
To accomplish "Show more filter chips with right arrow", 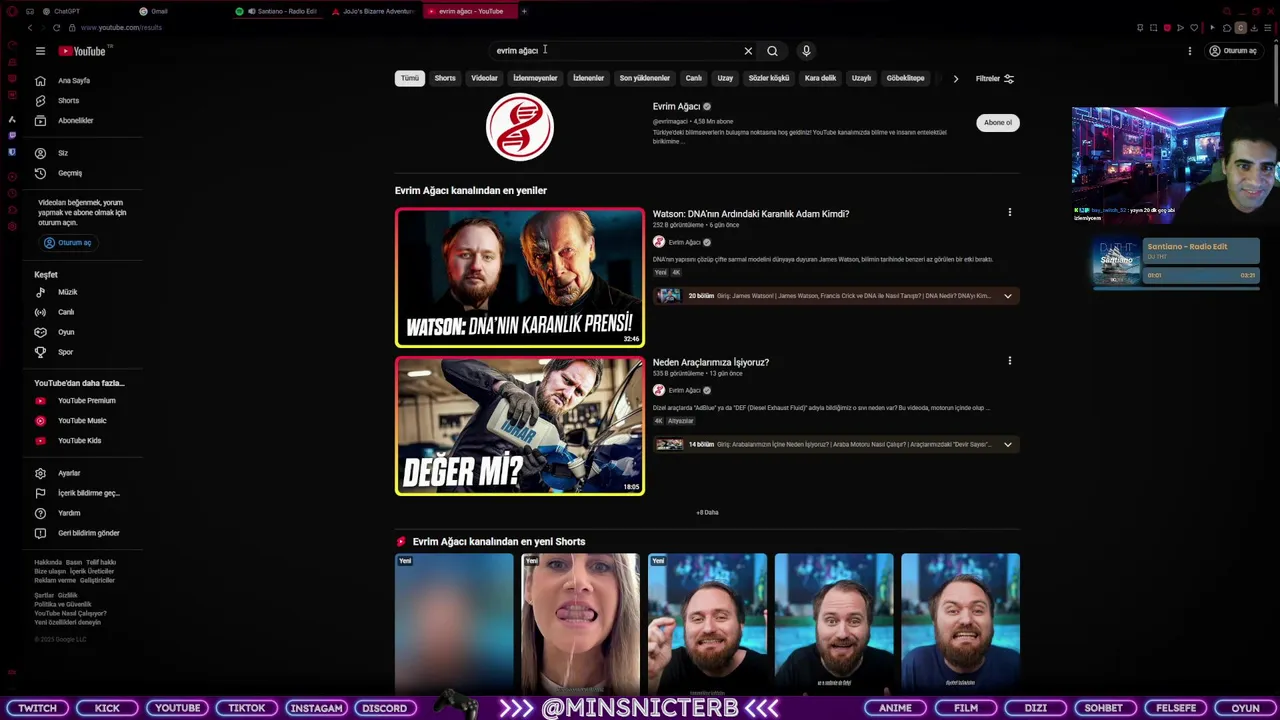I will [955, 78].
